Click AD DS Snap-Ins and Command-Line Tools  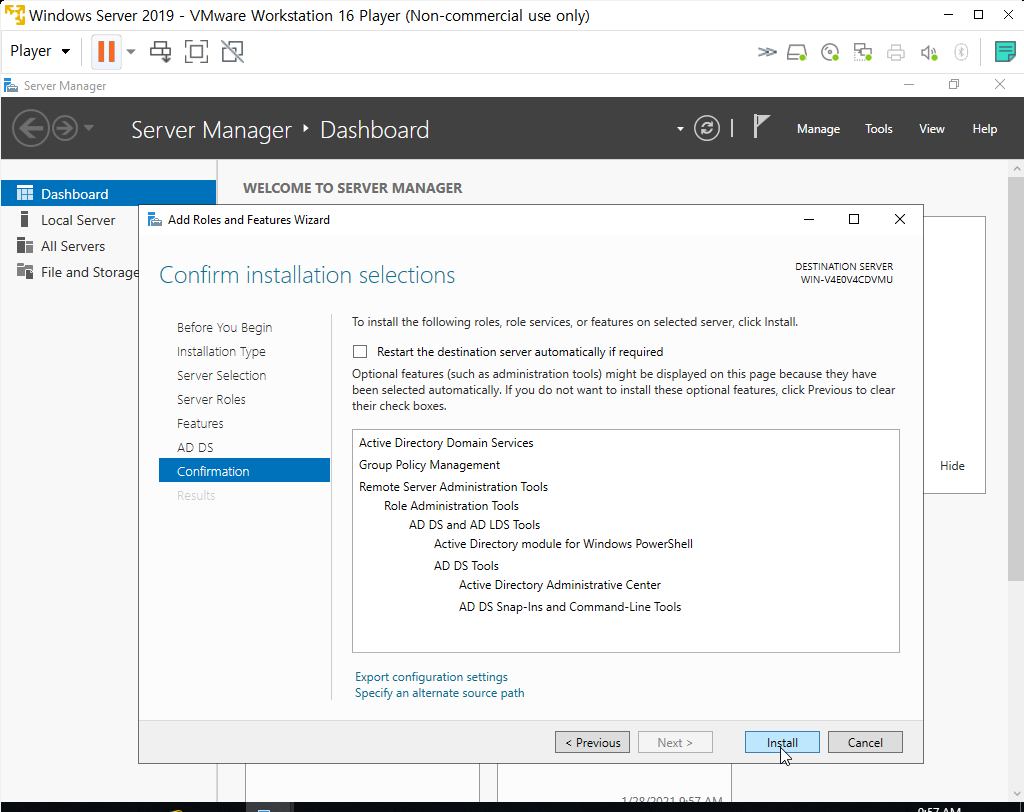(569, 607)
